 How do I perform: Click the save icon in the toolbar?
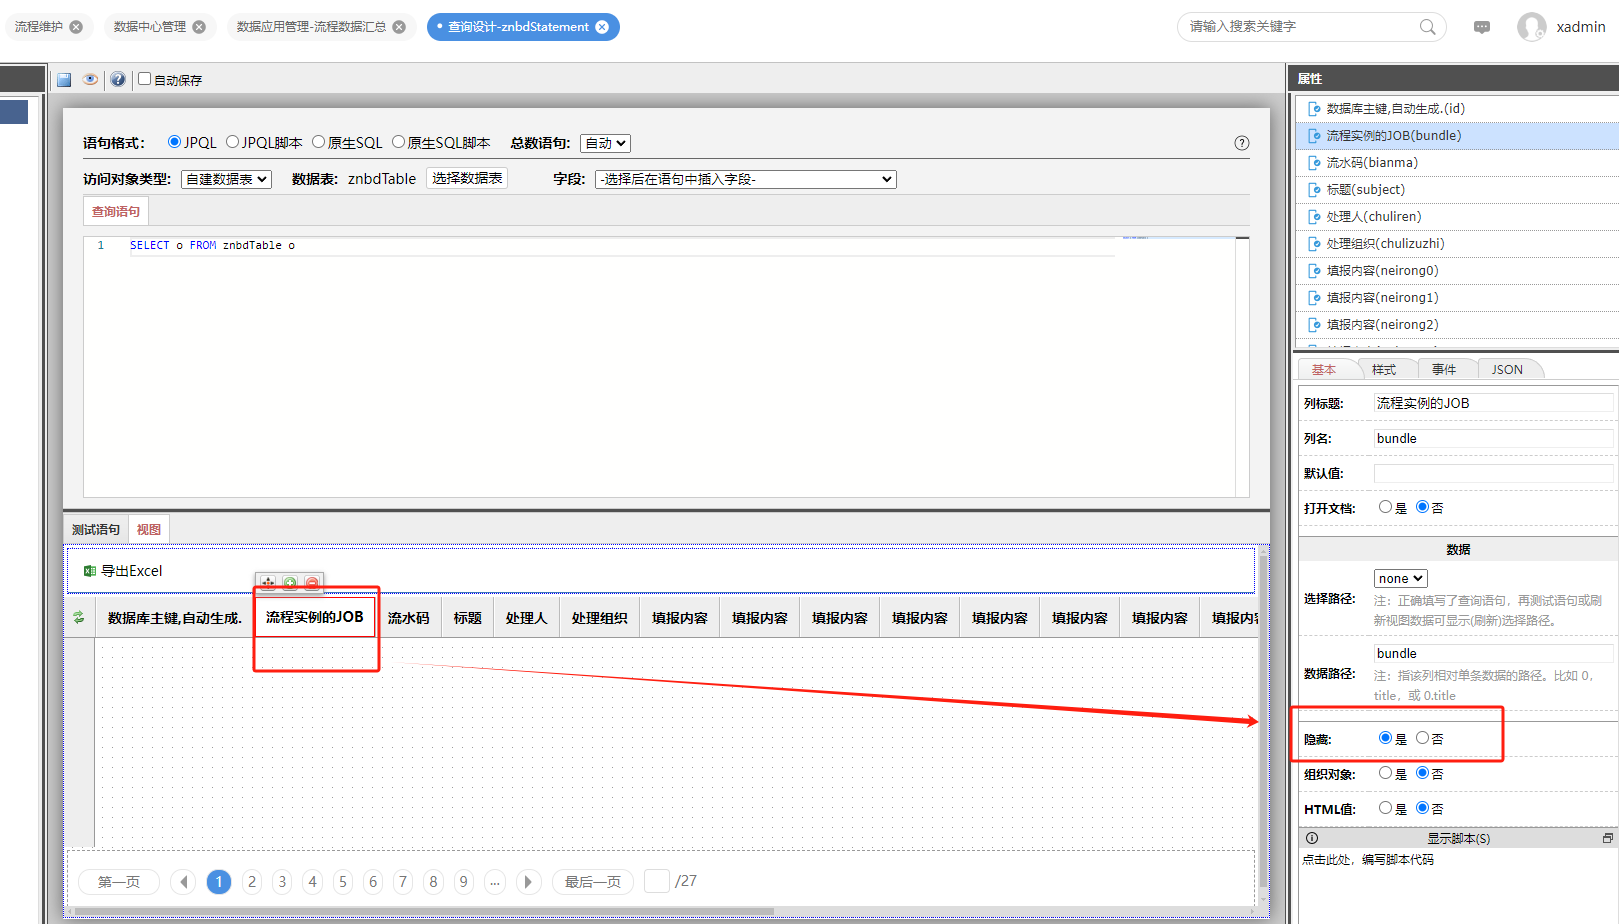click(64, 80)
